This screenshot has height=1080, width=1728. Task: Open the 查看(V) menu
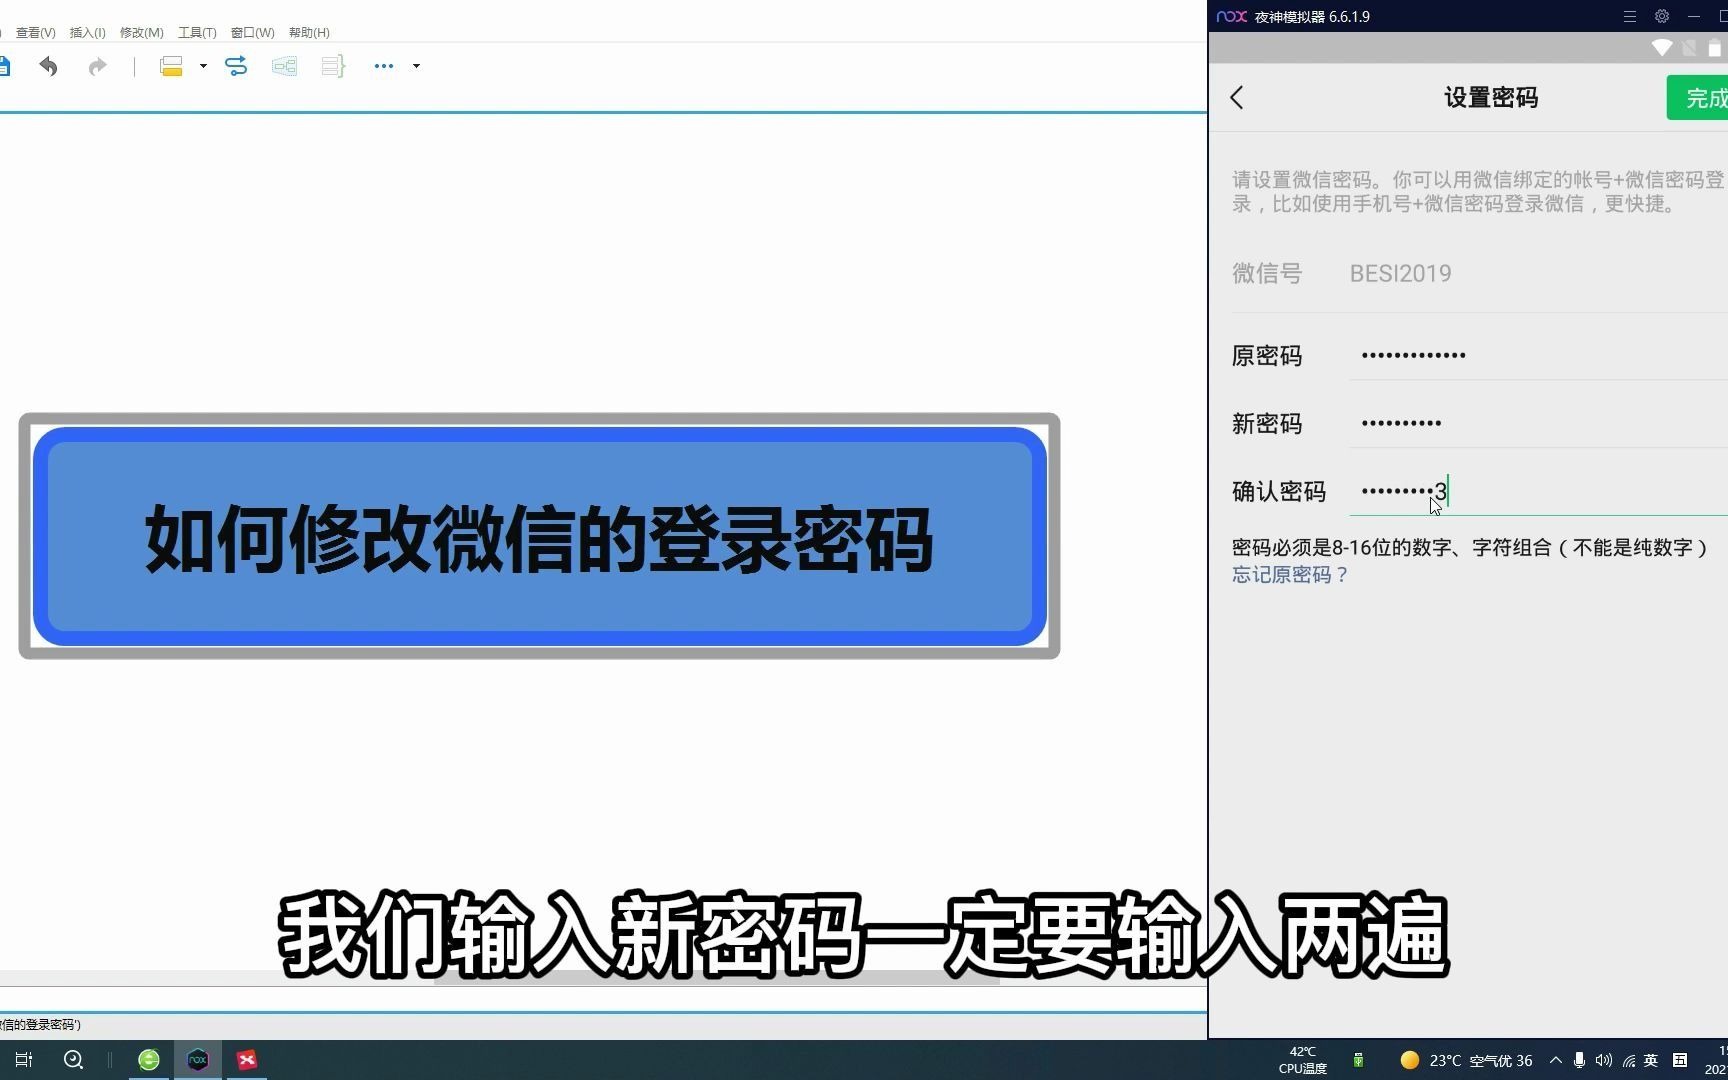click(35, 33)
